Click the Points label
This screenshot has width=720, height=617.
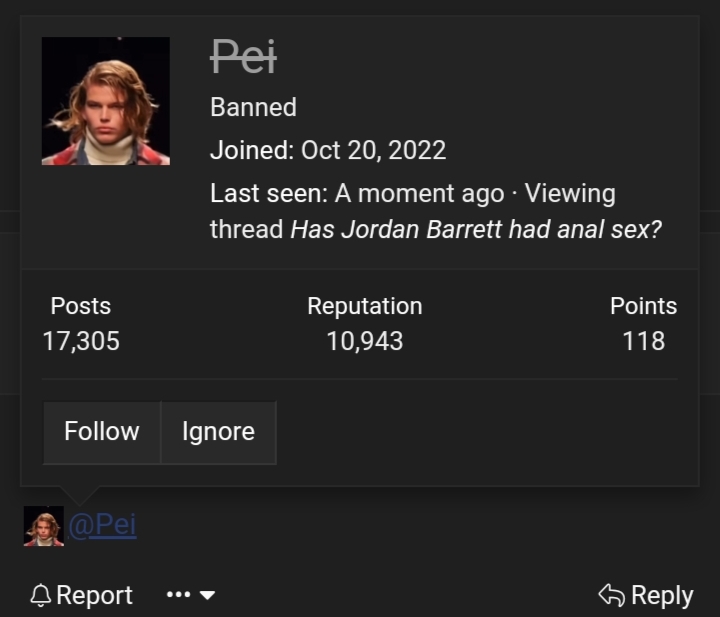(643, 306)
